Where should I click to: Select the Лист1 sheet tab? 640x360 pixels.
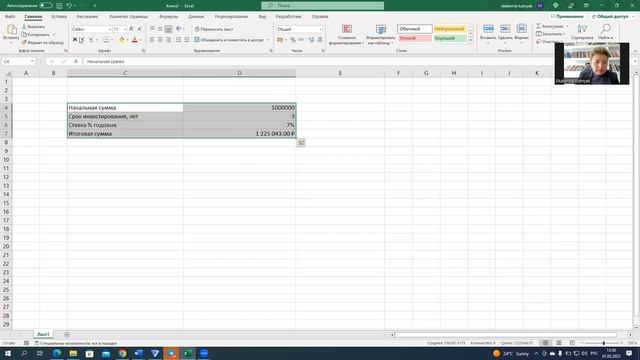coord(43,334)
